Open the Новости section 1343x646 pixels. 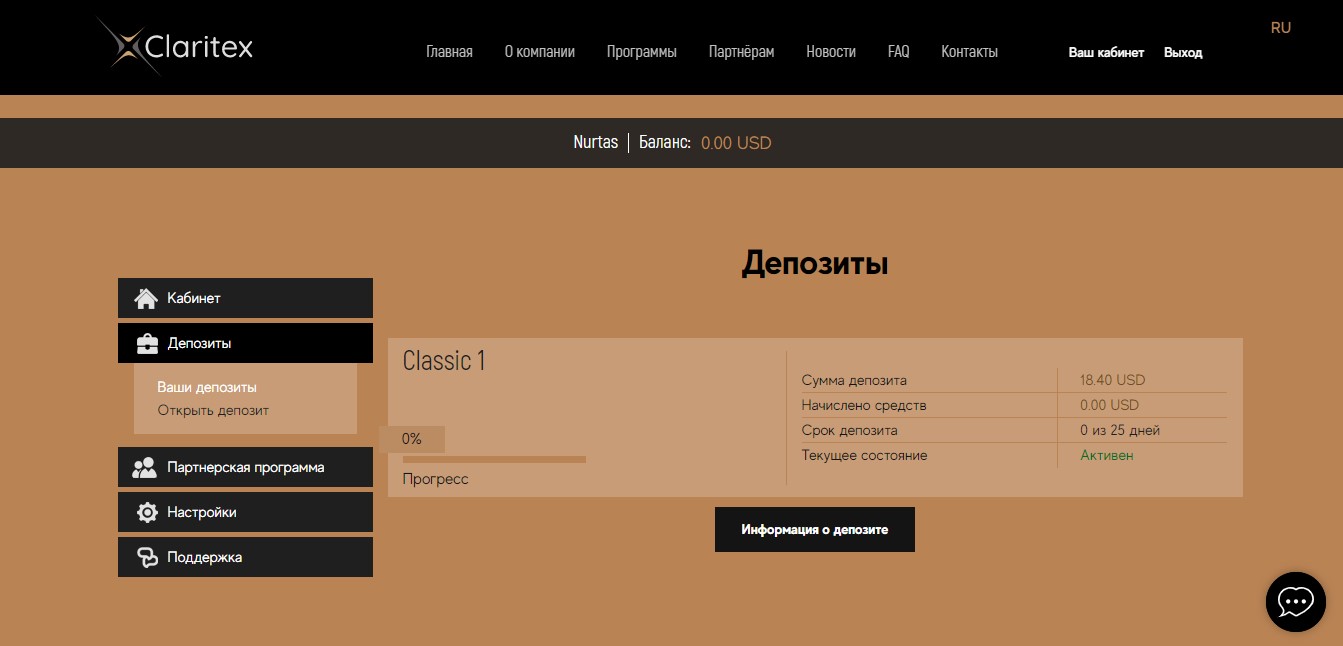pyautogui.click(x=830, y=52)
